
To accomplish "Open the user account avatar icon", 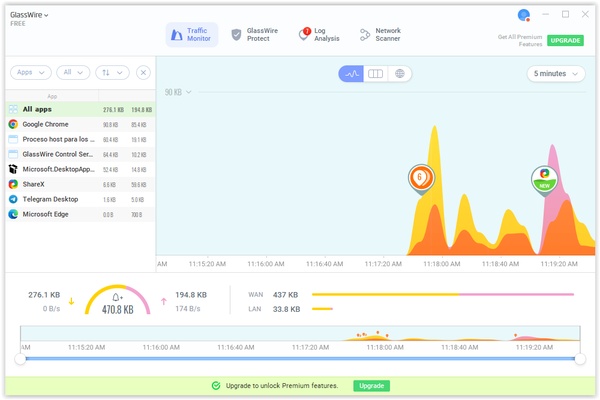I will (523, 15).
